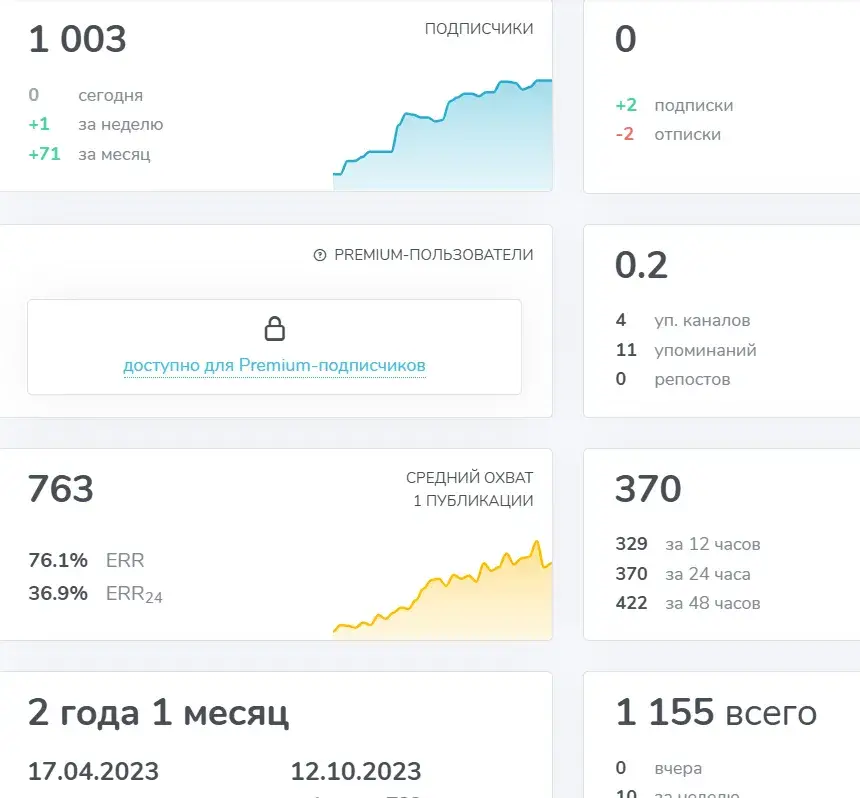Click the "ПОДПИСЧИКИ" card label
The image size is (860, 798).
479,29
